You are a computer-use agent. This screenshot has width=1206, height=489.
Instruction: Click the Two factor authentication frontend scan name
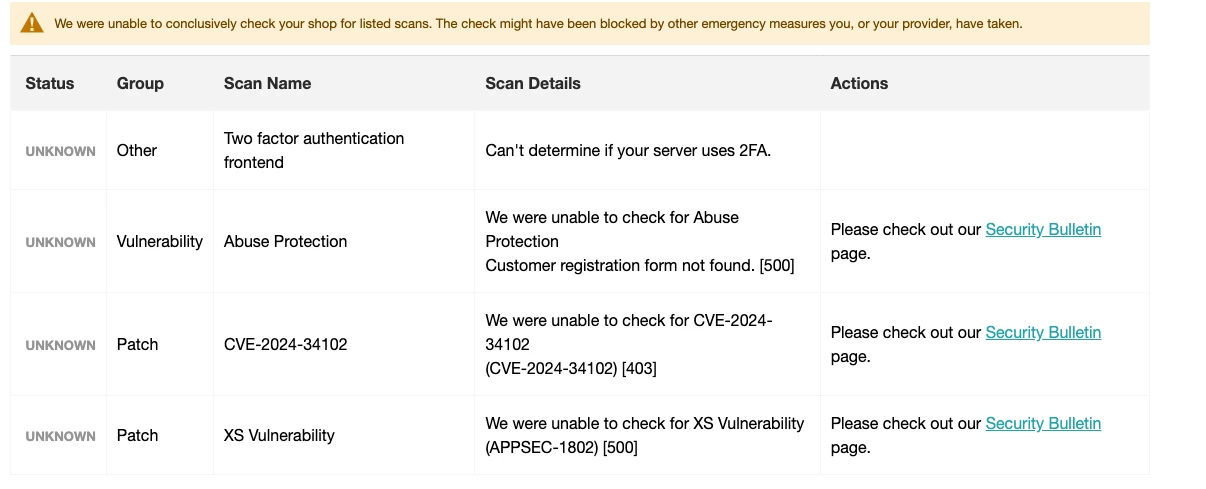tap(313, 150)
